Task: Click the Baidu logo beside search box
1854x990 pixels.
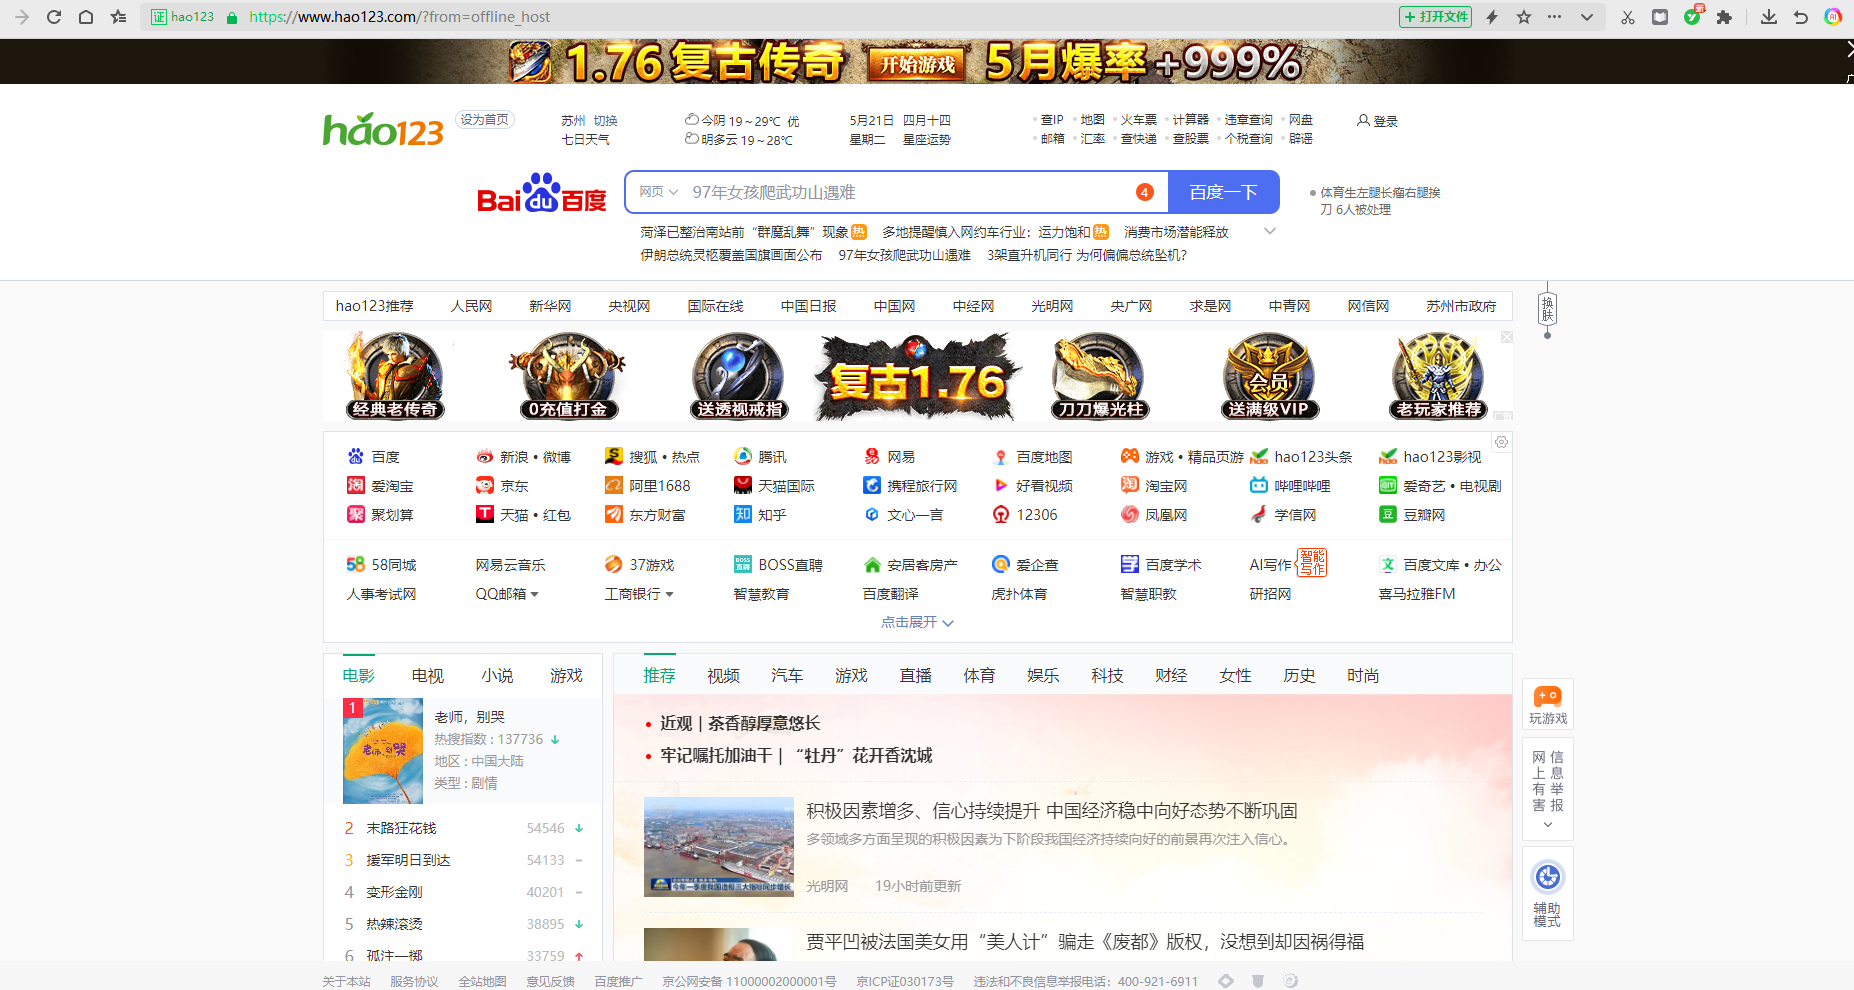Action: (542, 192)
